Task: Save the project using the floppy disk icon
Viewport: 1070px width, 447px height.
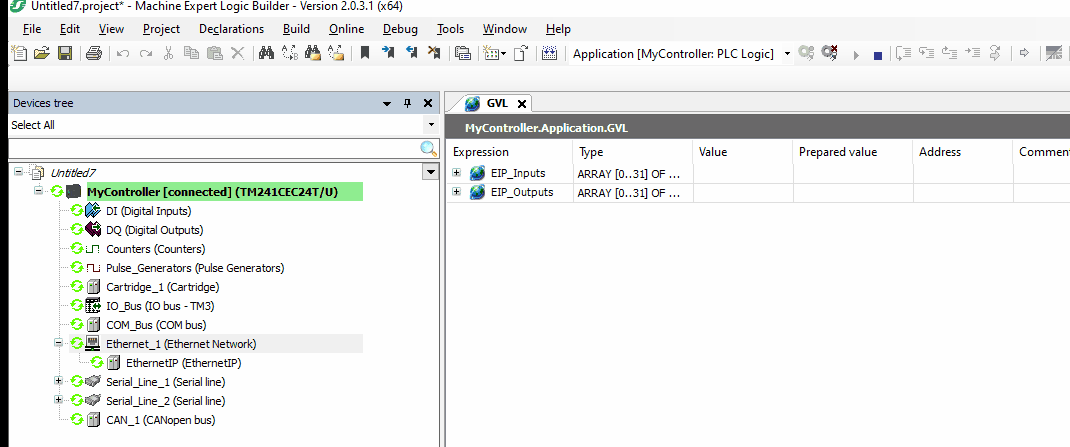Action: 65,53
